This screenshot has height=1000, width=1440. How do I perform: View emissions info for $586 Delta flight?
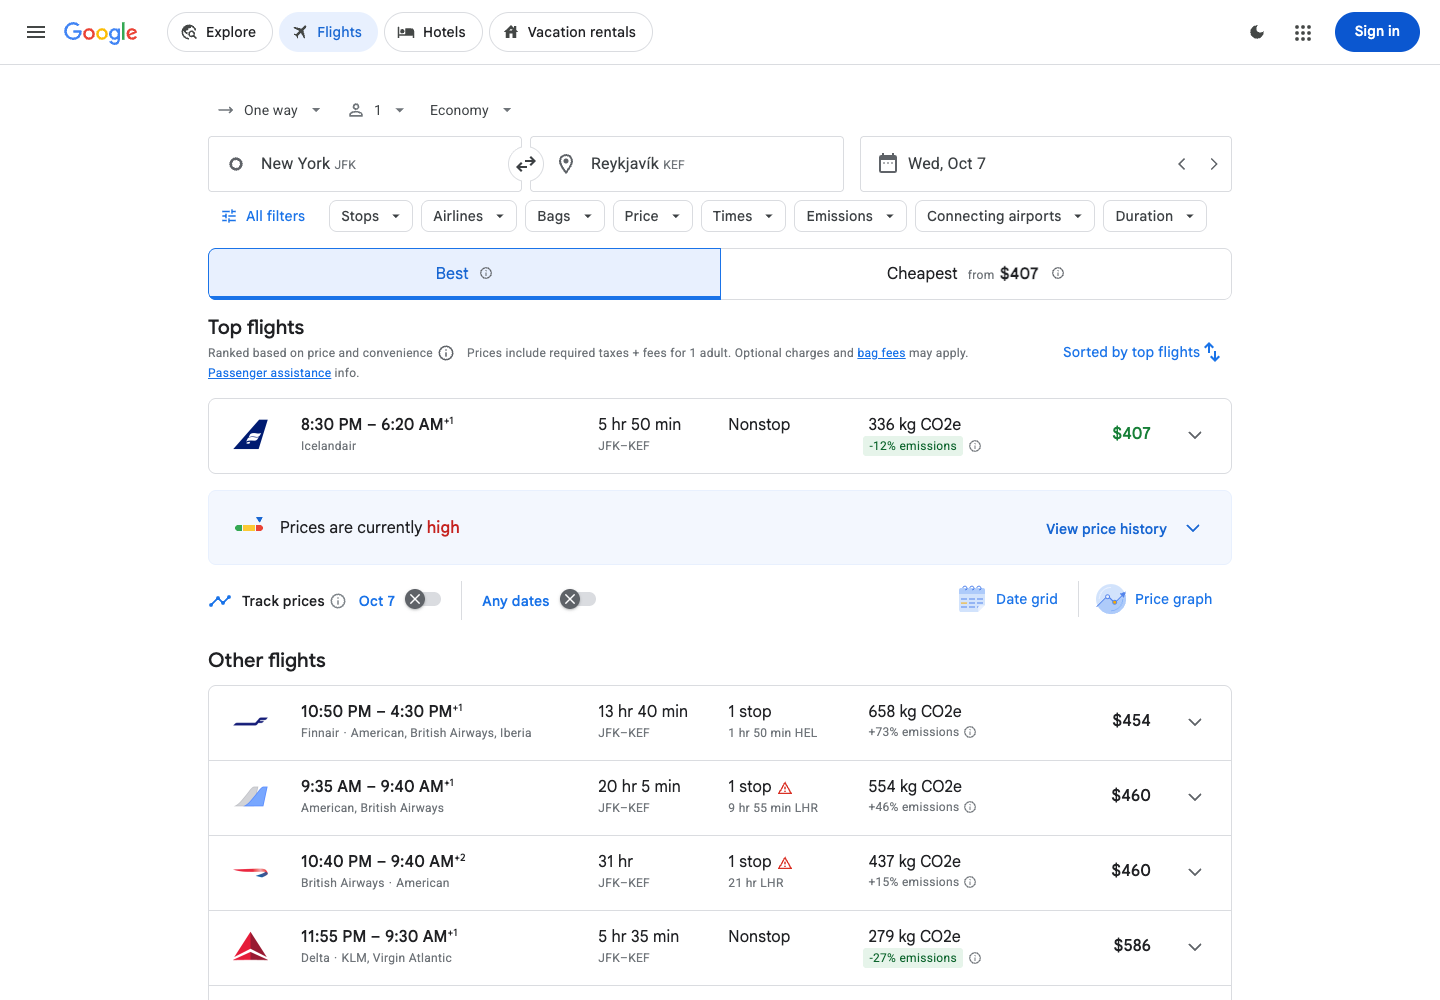[975, 958]
